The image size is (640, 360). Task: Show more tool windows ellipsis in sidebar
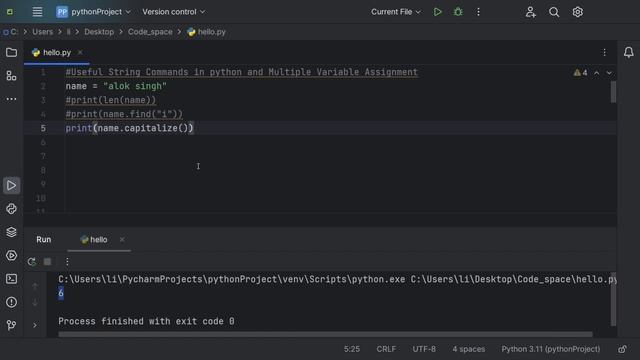pos(11,99)
